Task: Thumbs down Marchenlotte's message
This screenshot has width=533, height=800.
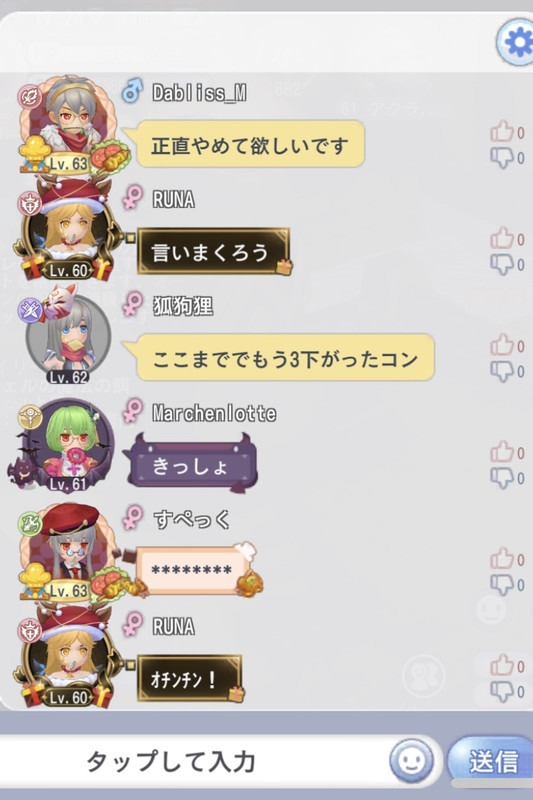Action: [x=502, y=478]
